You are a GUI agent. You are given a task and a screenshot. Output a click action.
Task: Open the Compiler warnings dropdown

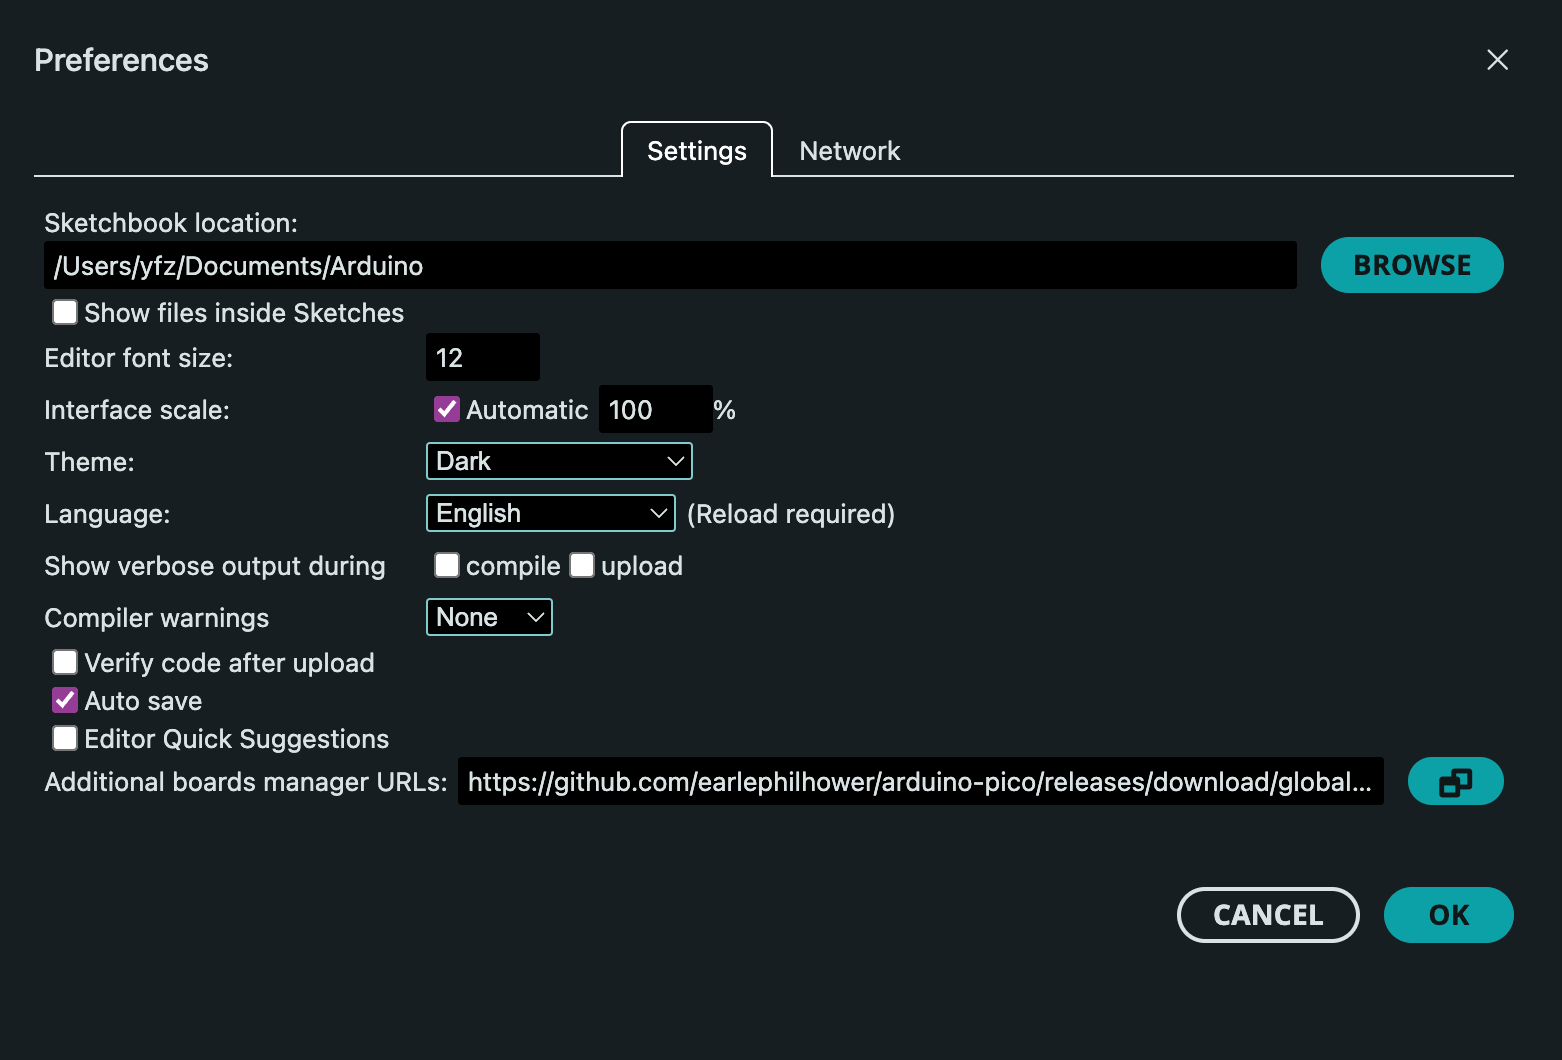[489, 617]
